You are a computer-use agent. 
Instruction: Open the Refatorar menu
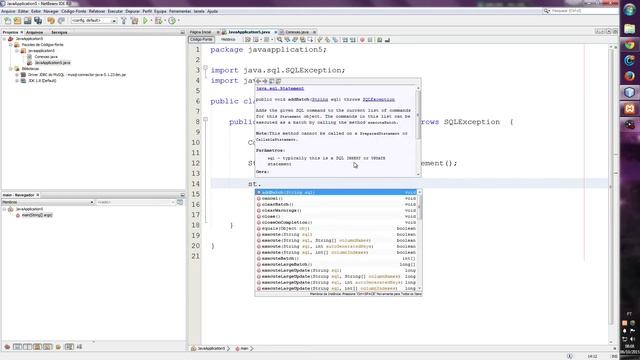click(x=97, y=11)
